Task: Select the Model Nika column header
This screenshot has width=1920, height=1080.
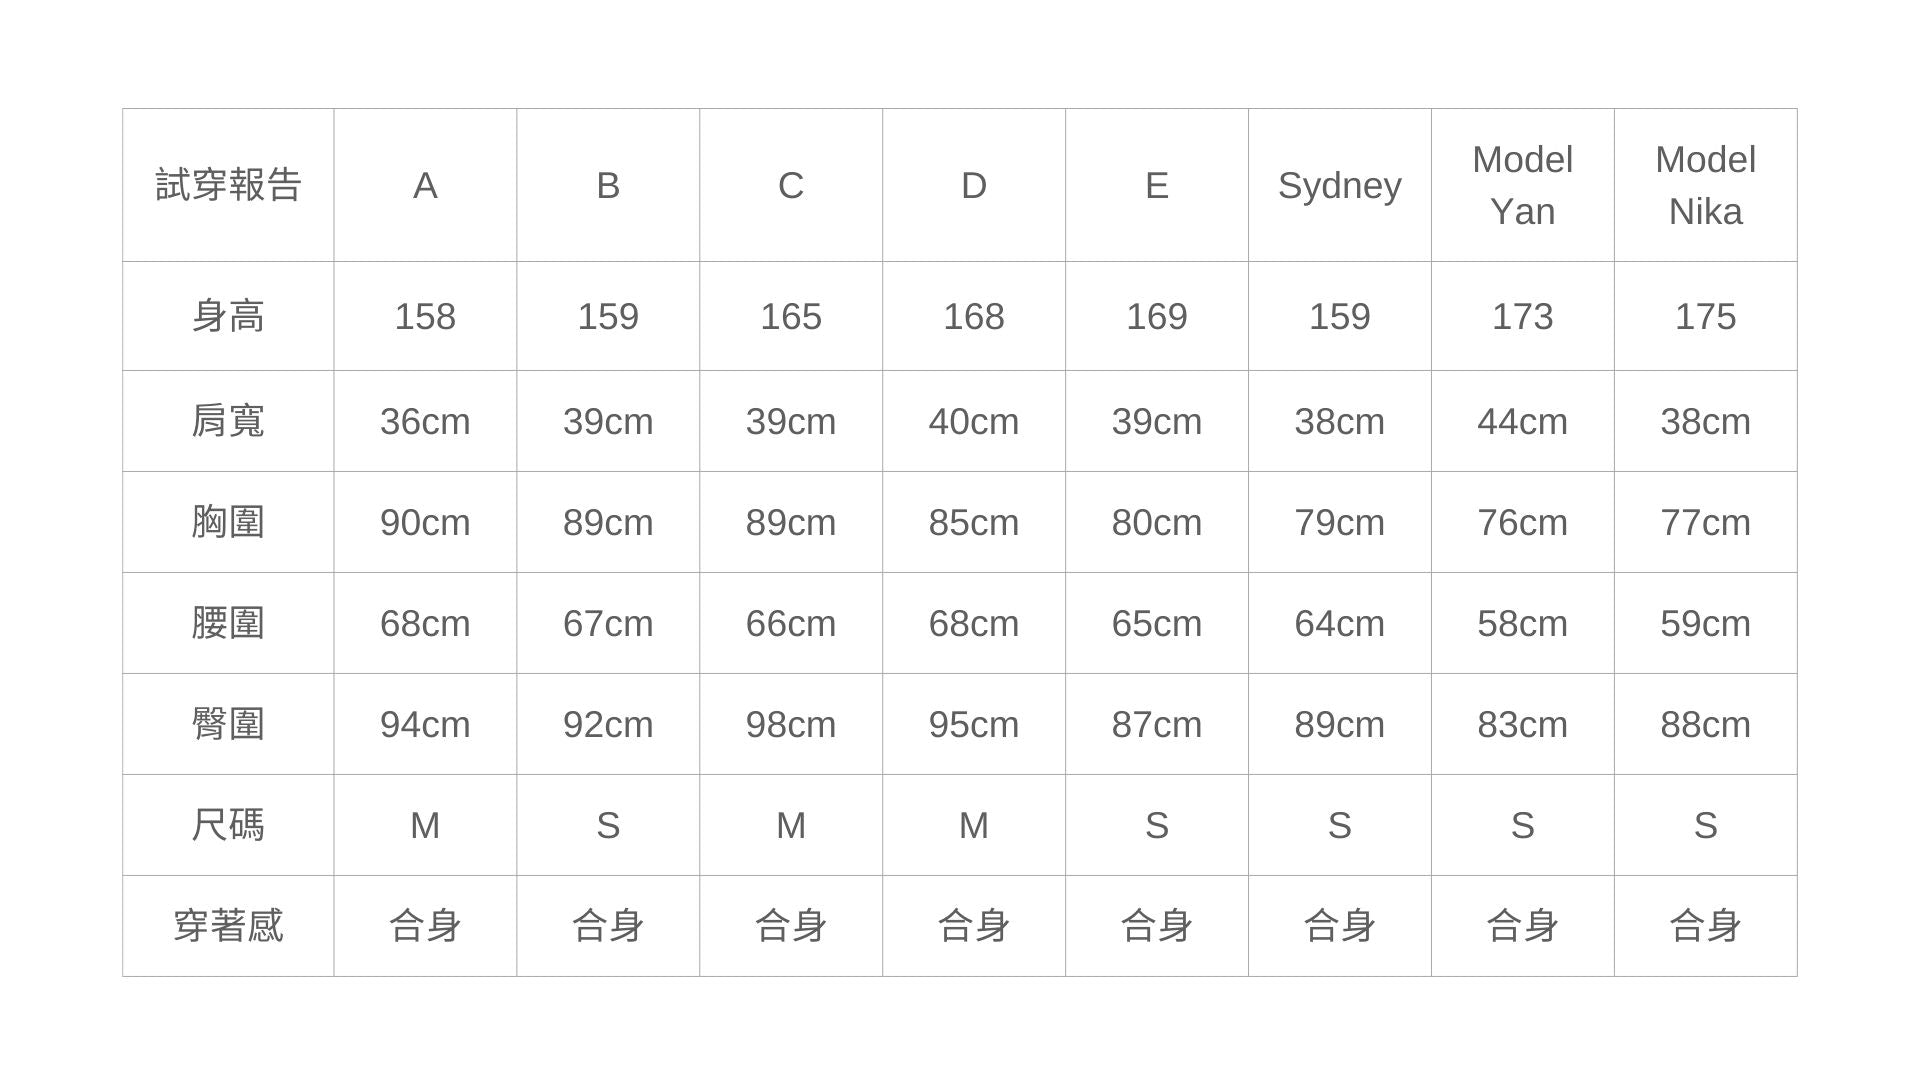Action: pyautogui.click(x=1705, y=185)
